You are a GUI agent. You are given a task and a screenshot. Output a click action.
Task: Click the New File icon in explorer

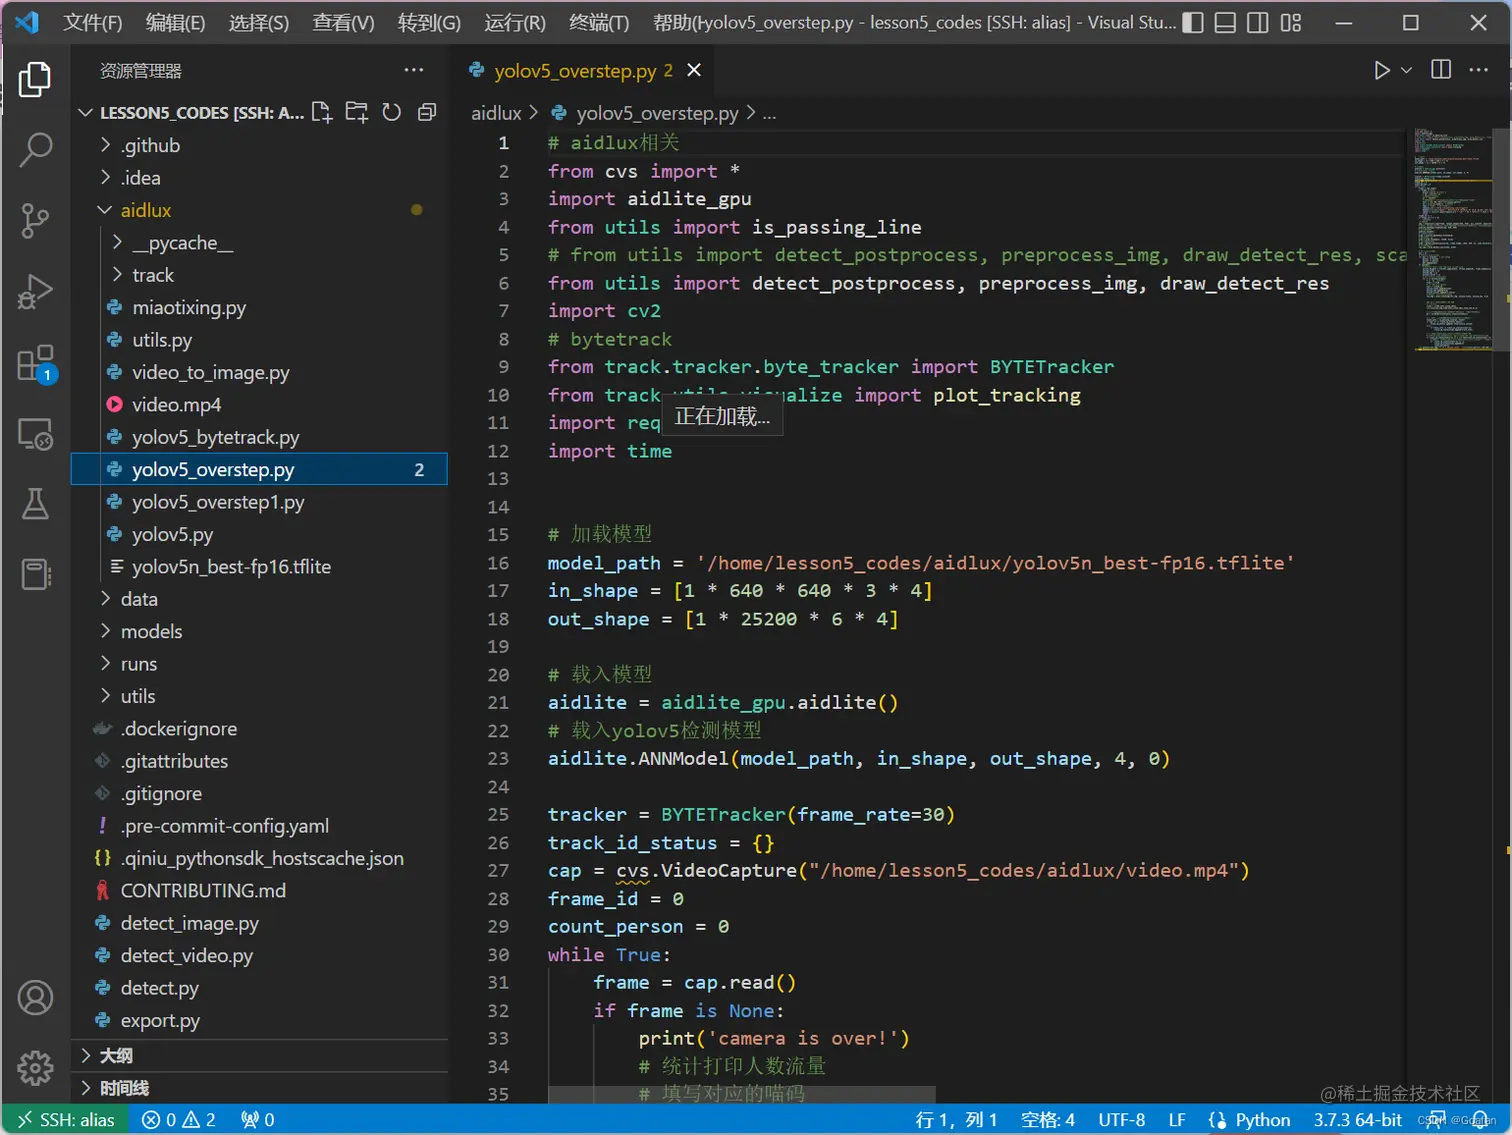coord(322,112)
